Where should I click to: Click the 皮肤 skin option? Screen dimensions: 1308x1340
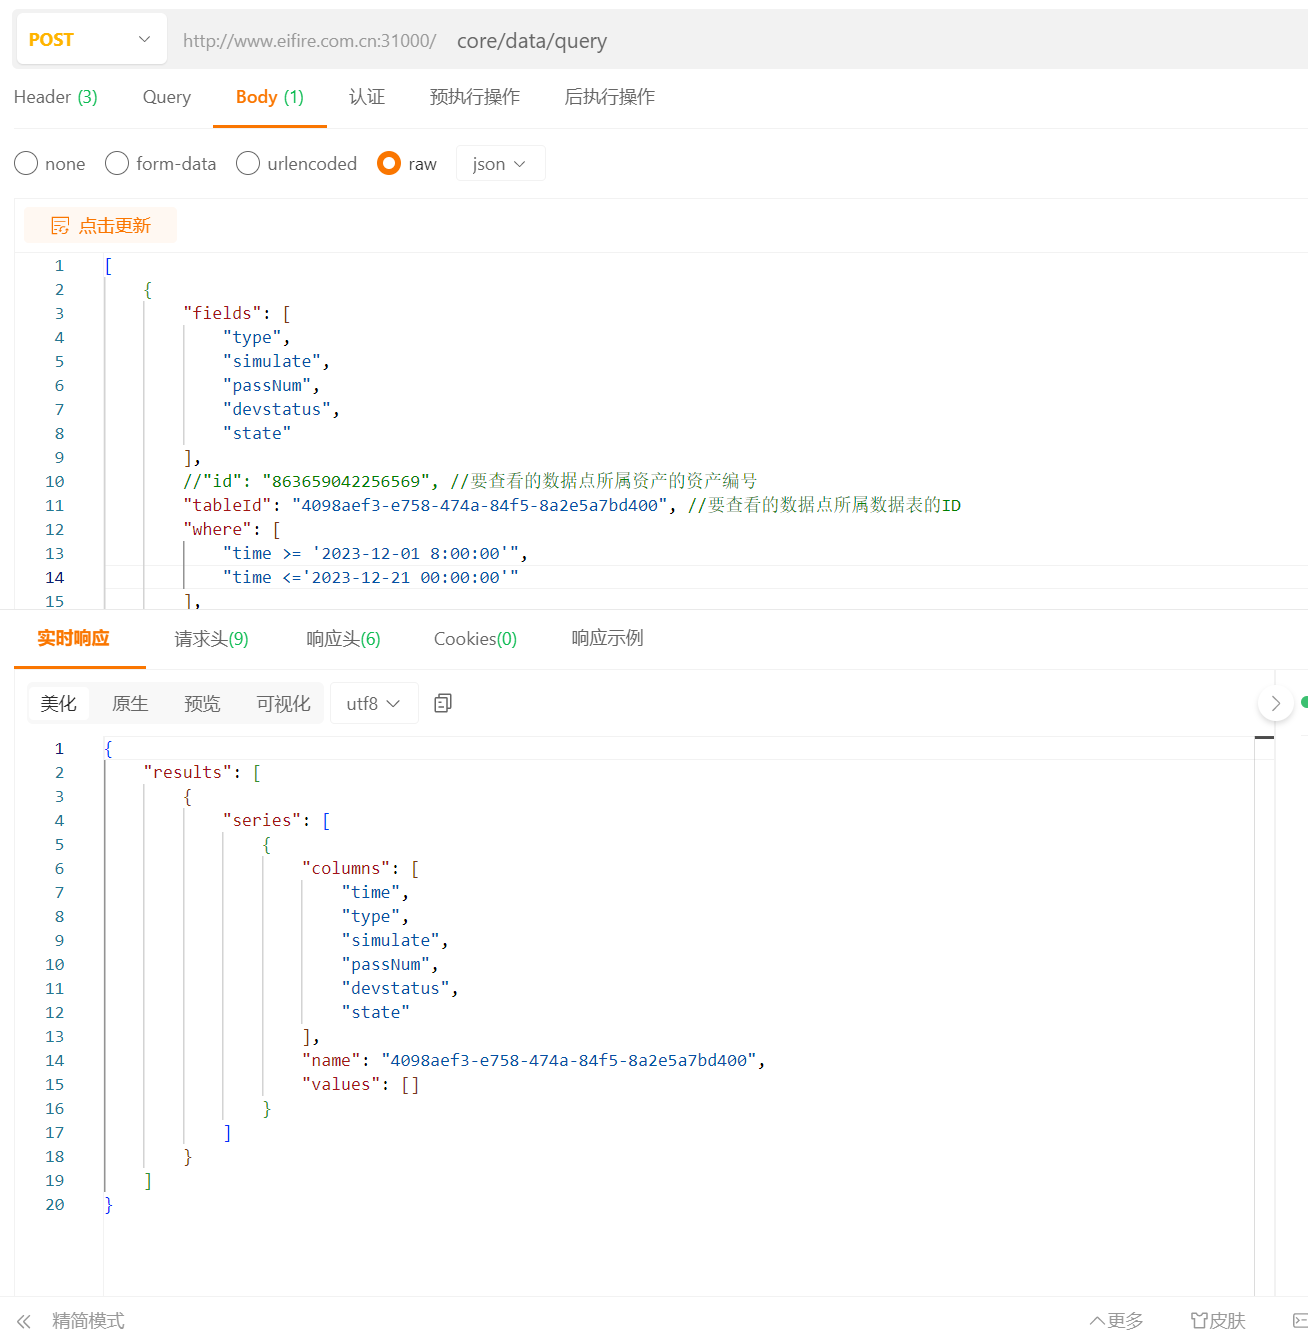[x=1218, y=1321]
